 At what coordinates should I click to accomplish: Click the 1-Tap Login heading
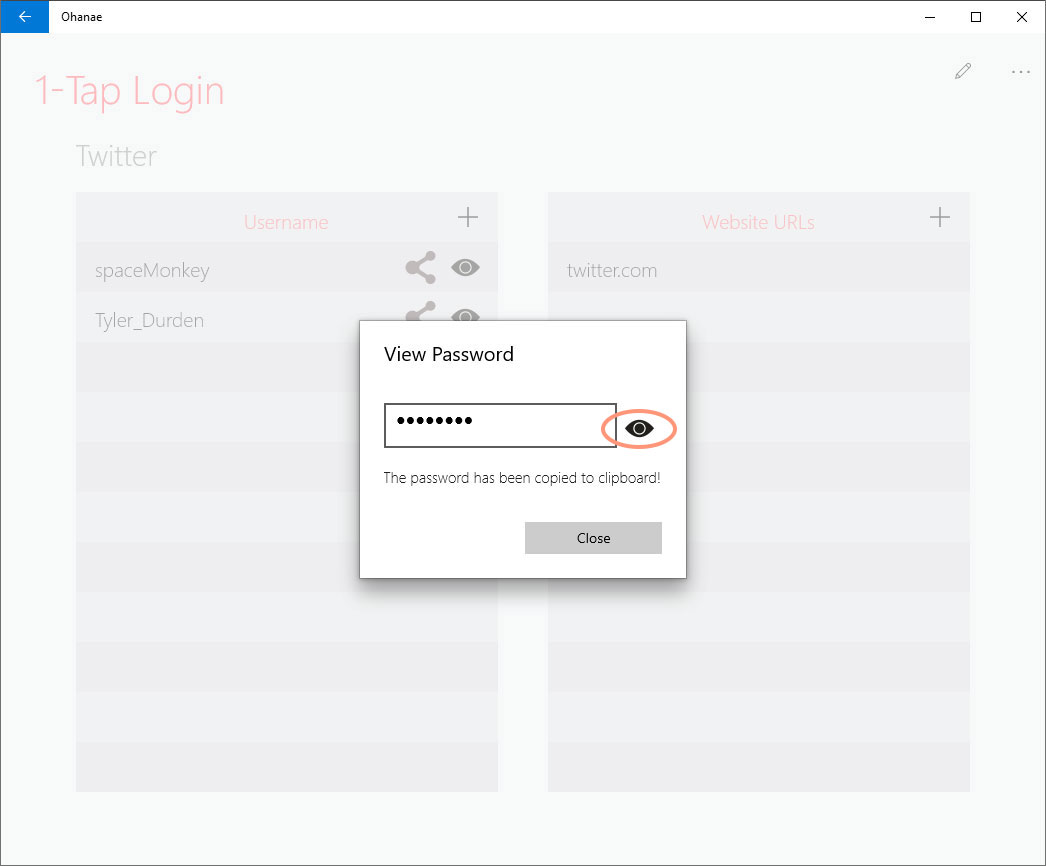point(129,90)
